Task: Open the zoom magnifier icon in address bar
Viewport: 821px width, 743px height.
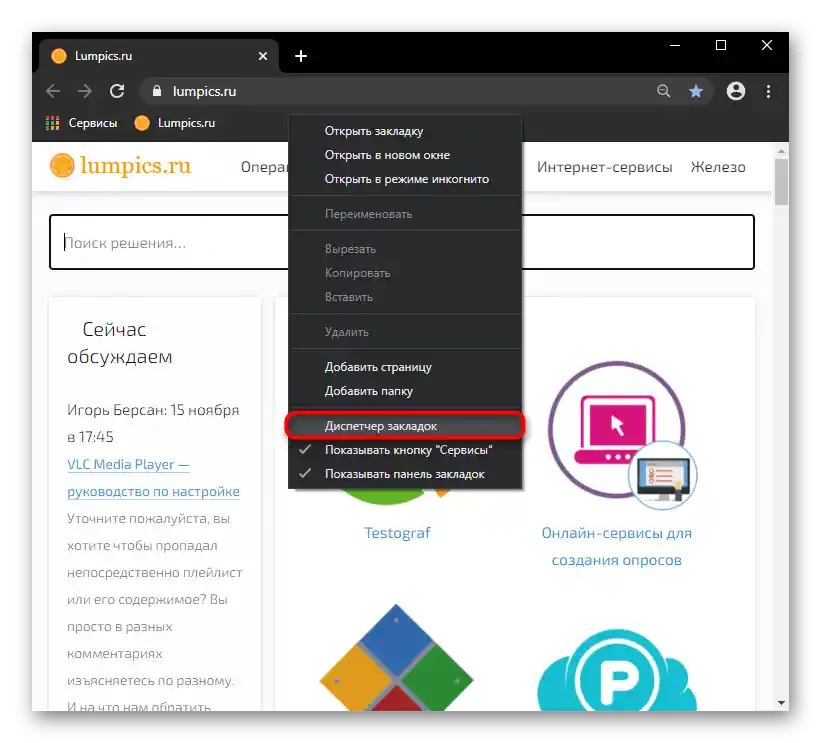Action: pyautogui.click(x=663, y=91)
